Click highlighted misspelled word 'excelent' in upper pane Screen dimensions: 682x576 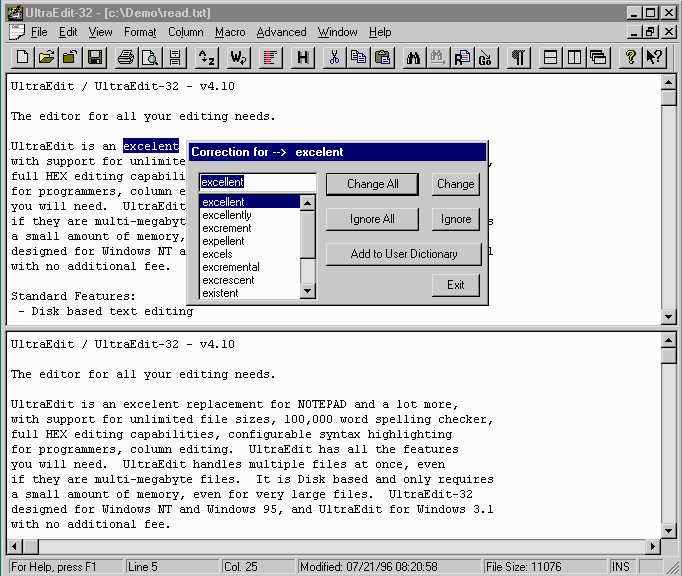(150, 146)
